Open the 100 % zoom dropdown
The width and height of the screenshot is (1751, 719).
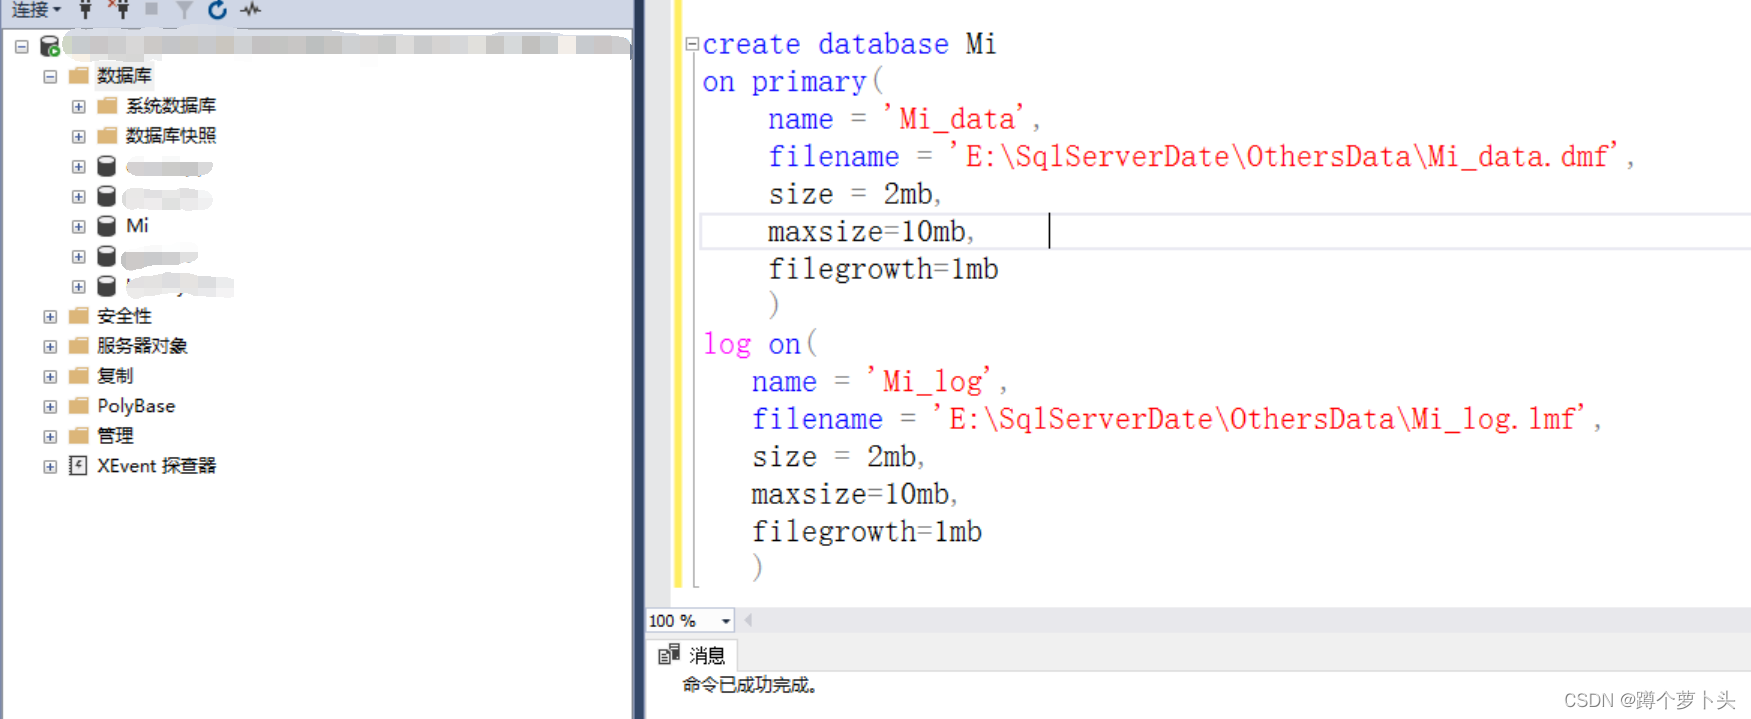pyautogui.click(x=725, y=621)
